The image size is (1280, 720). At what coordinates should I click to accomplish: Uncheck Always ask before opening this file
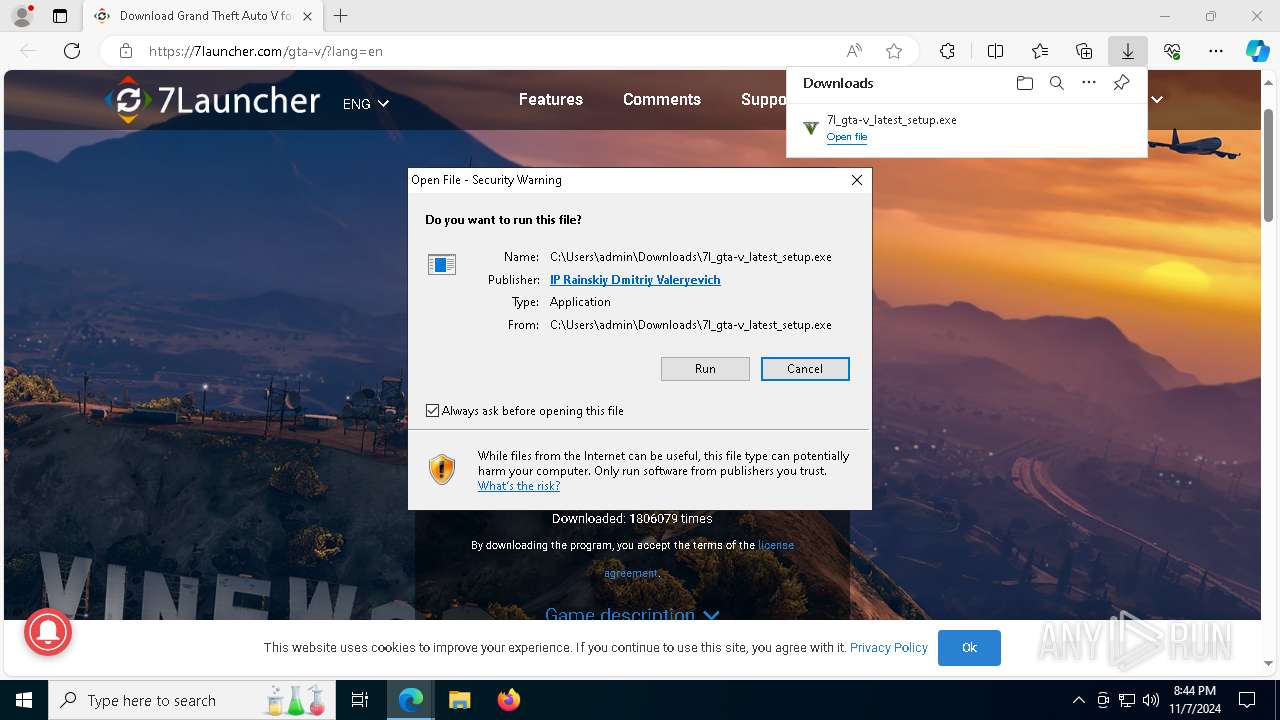[x=432, y=411]
